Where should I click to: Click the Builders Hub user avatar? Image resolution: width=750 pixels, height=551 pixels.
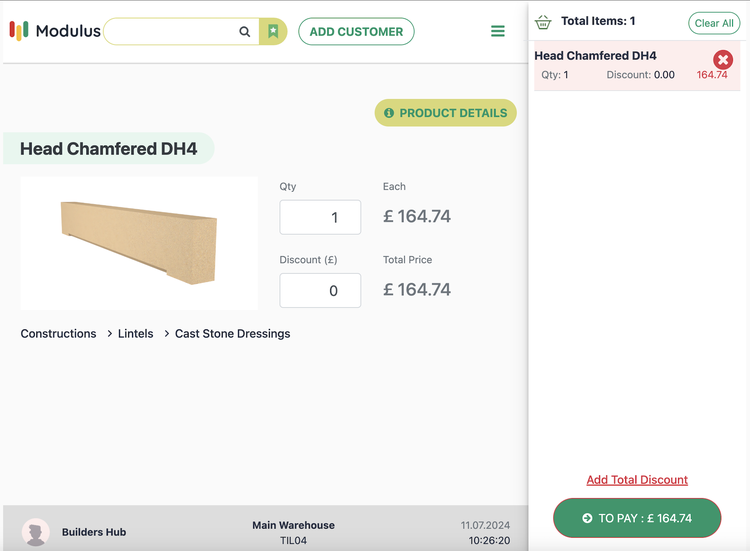pos(36,532)
